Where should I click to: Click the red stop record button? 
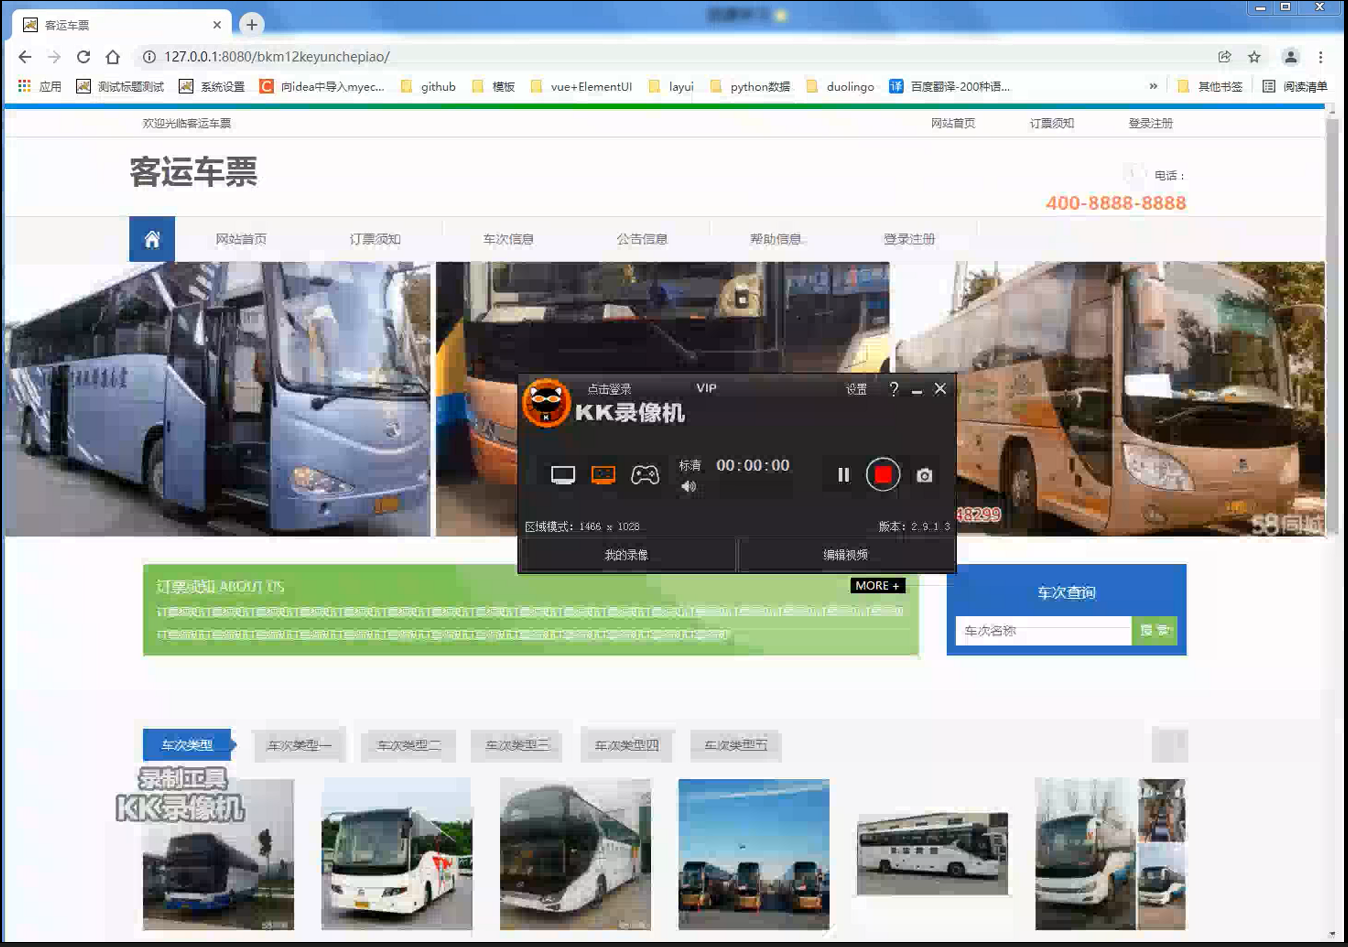tap(883, 475)
